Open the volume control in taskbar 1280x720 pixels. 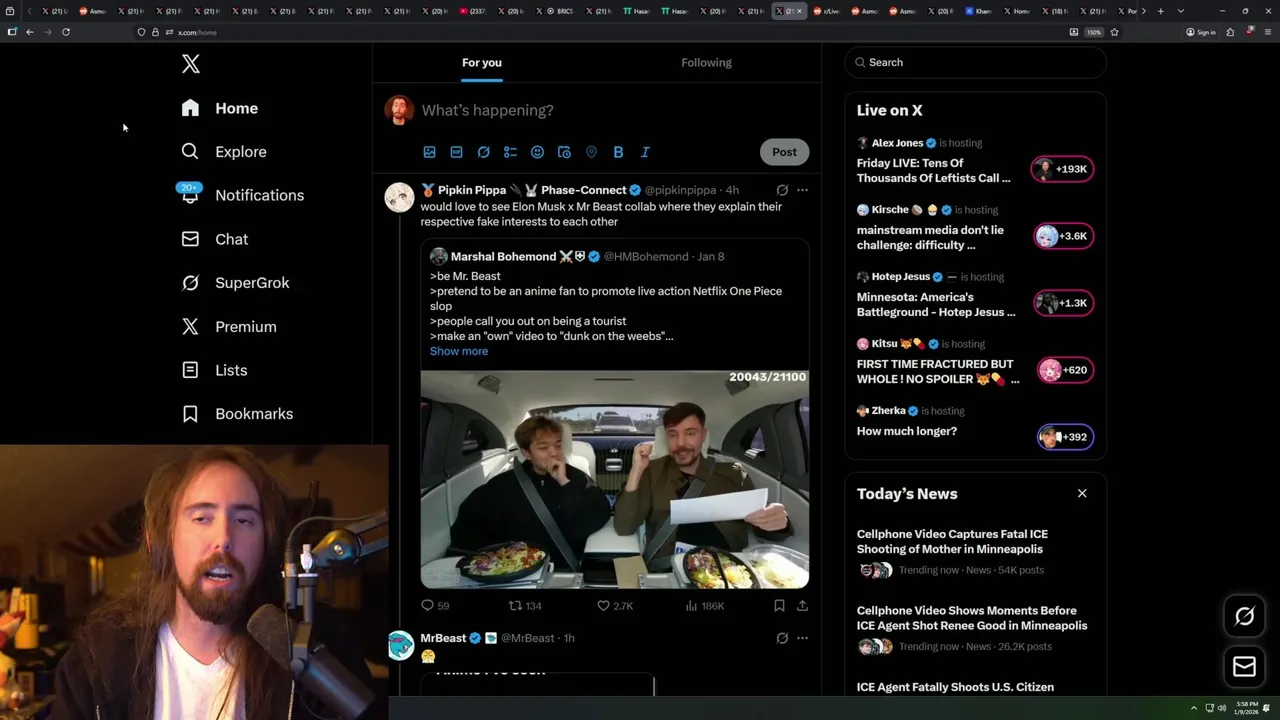pos(1221,708)
